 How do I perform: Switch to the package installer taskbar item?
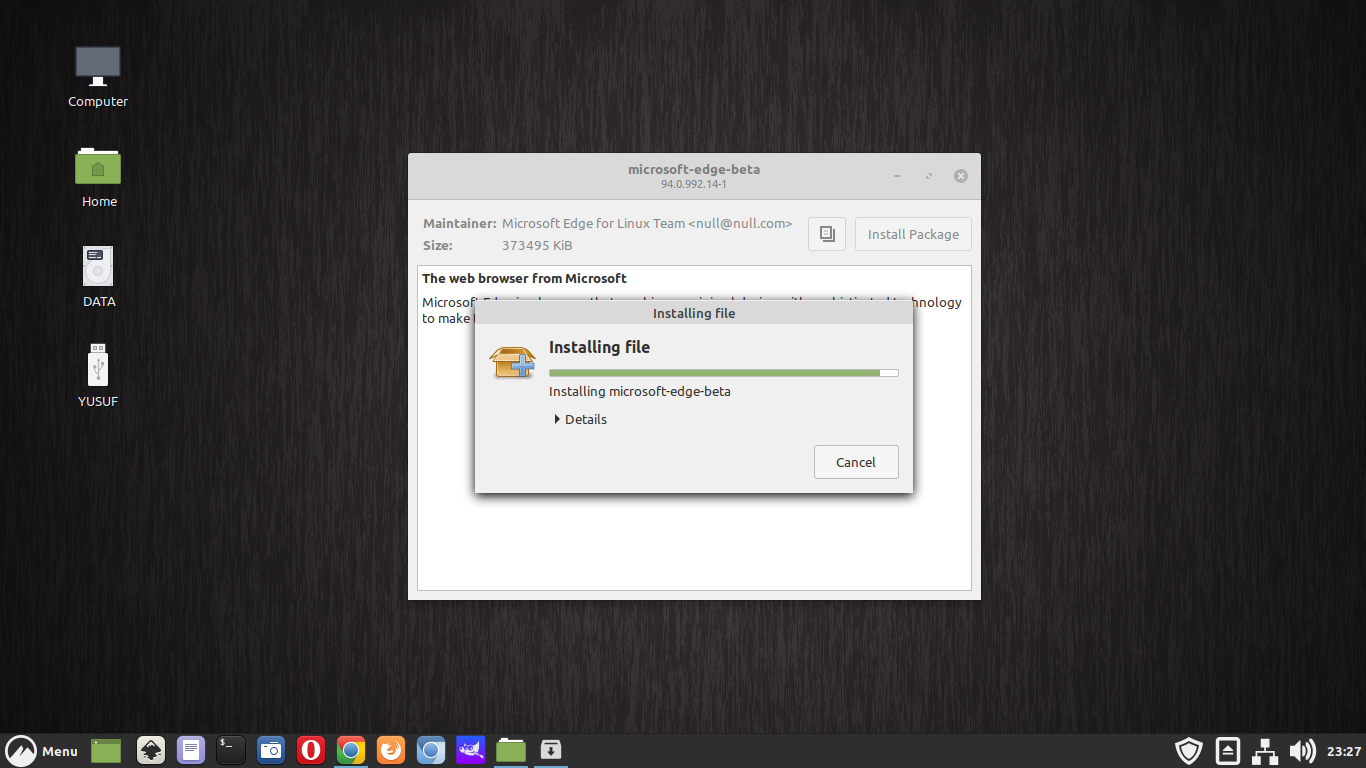coord(550,750)
